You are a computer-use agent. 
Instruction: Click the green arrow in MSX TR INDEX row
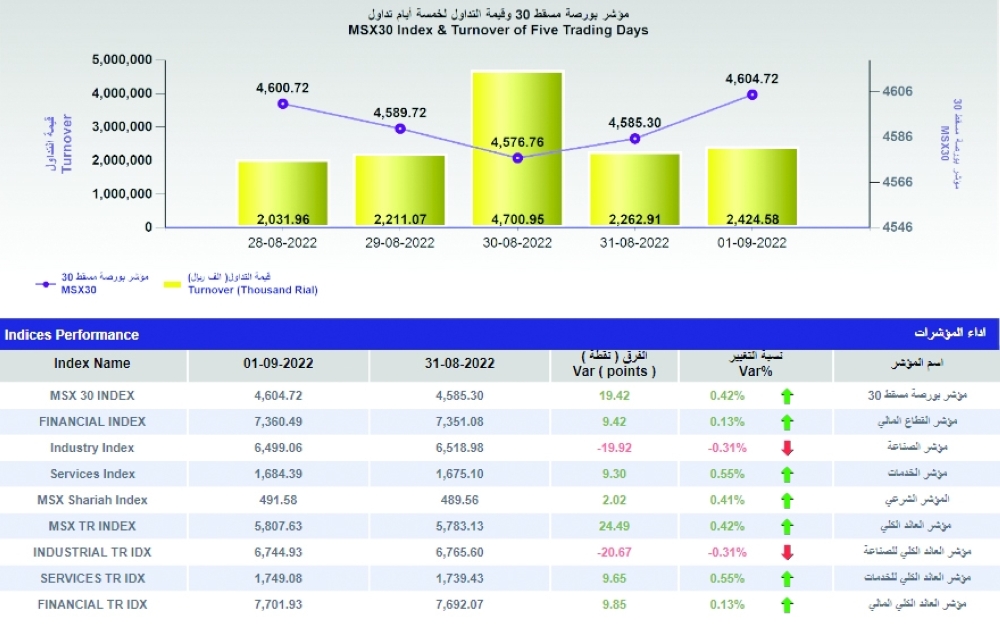(x=787, y=526)
